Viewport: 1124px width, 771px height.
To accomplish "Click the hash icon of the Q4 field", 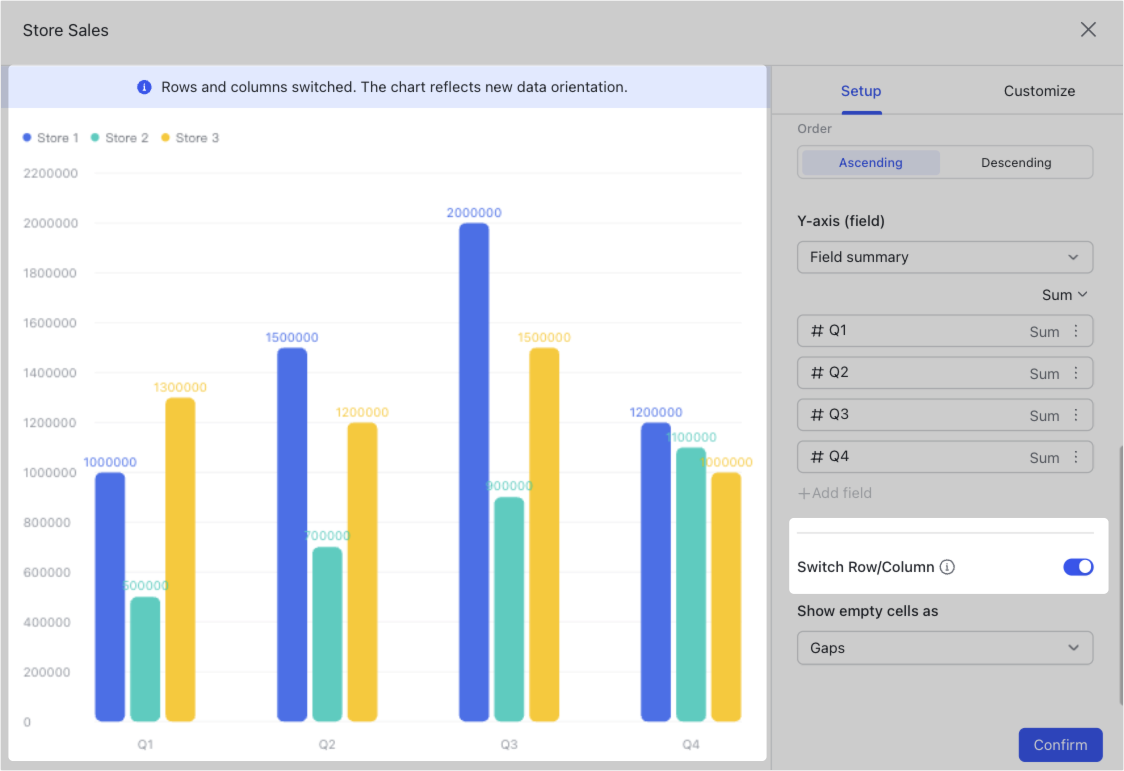I will click(x=816, y=456).
